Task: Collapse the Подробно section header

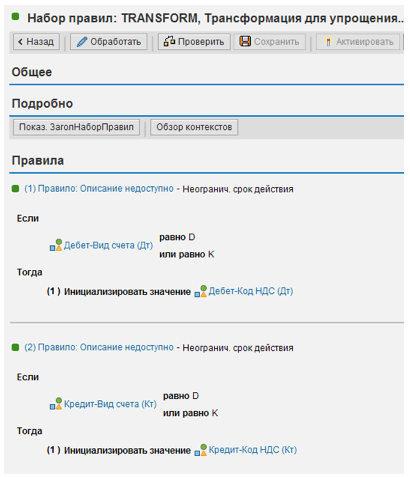Action: tap(42, 103)
